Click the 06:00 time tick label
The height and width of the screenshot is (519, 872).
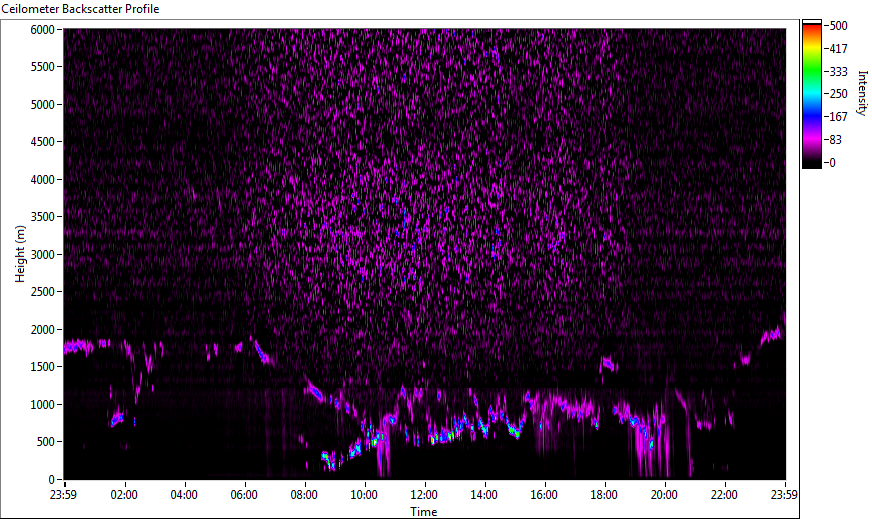[244, 495]
